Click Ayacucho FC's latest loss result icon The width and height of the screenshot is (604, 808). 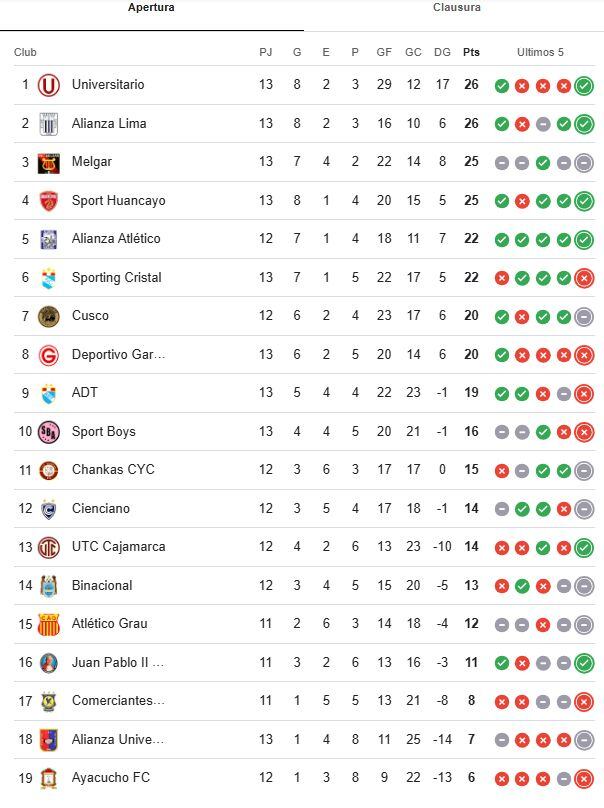pos(584,779)
